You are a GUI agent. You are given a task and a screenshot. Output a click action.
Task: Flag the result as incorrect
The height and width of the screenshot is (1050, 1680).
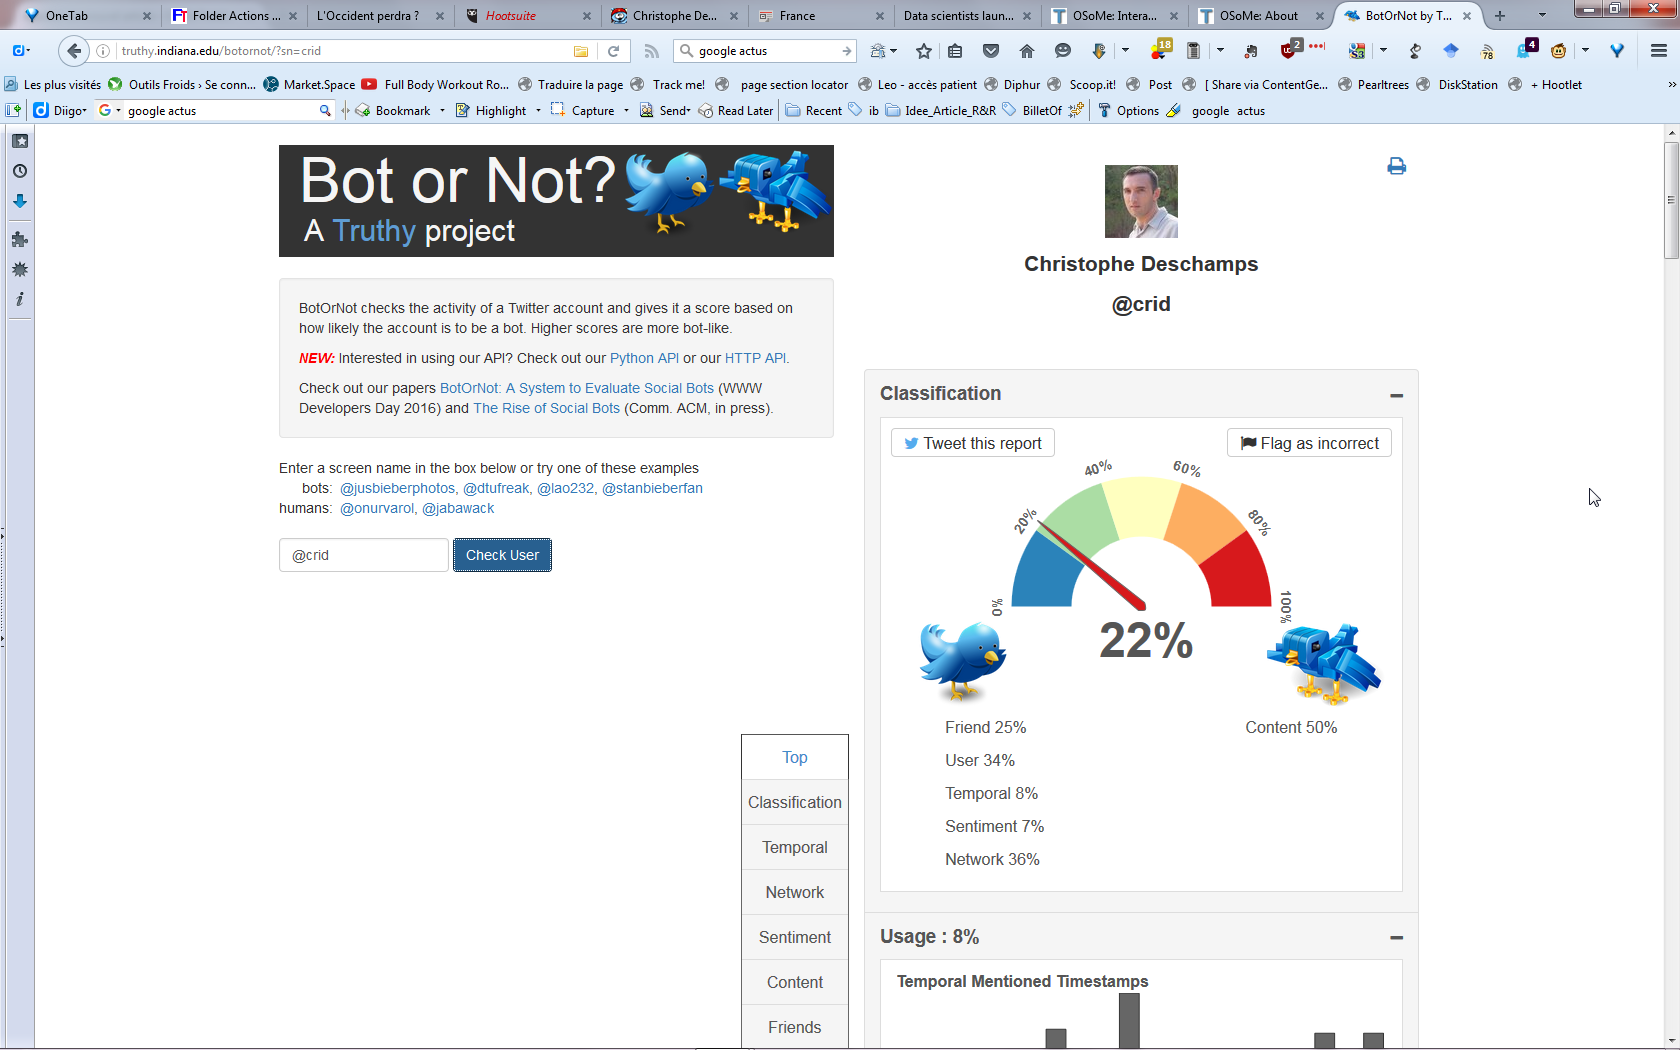click(1309, 443)
